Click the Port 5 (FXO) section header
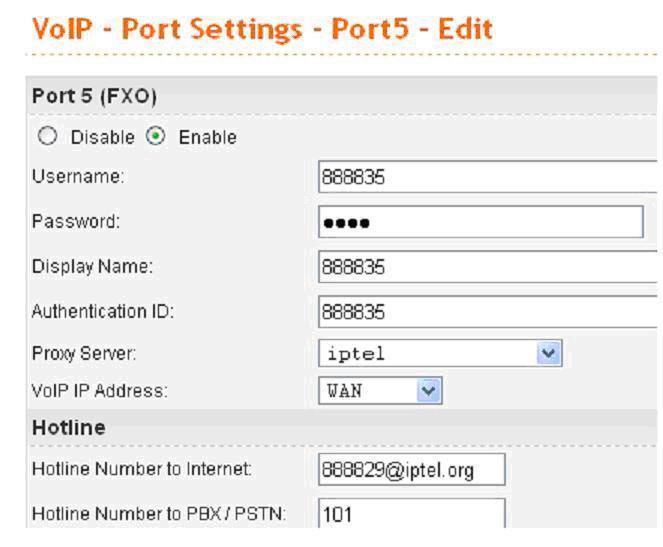663x547 pixels. tap(94, 96)
